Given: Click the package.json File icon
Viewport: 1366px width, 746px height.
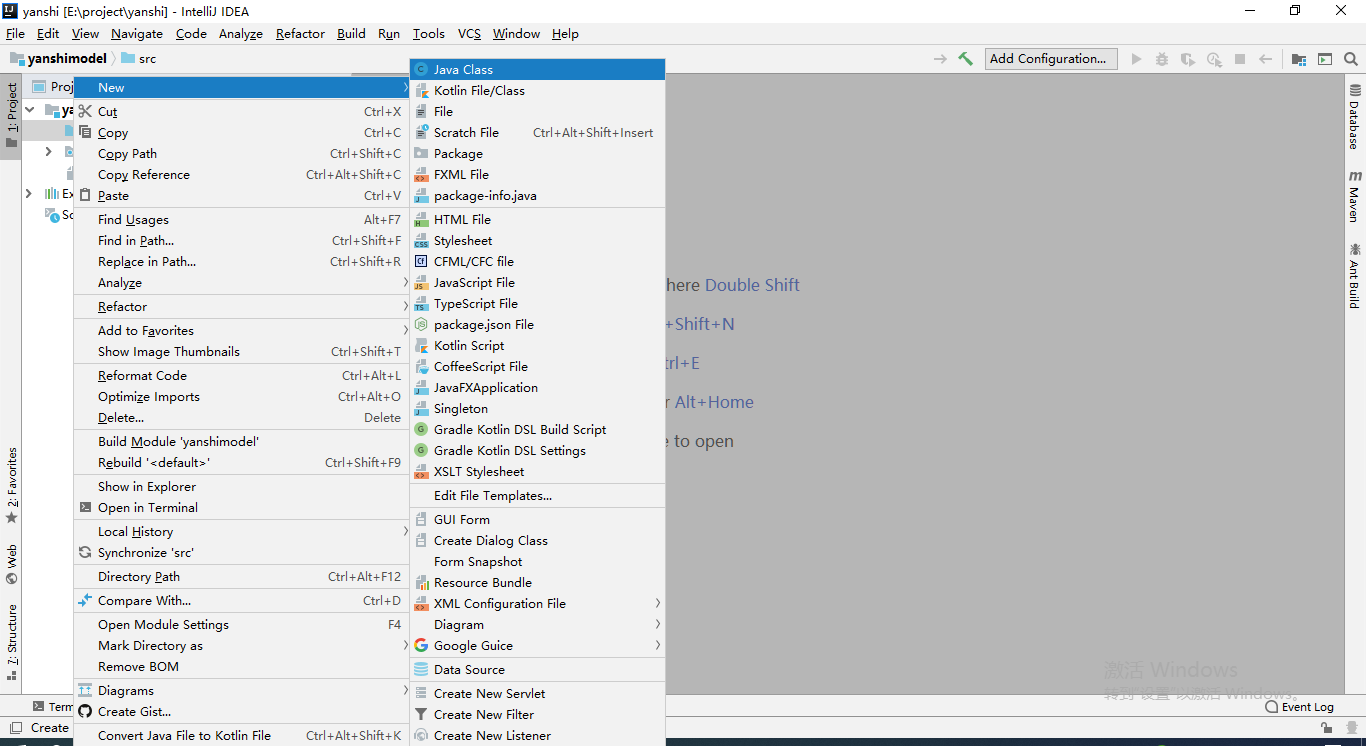Looking at the screenshot, I should click(421, 324).
